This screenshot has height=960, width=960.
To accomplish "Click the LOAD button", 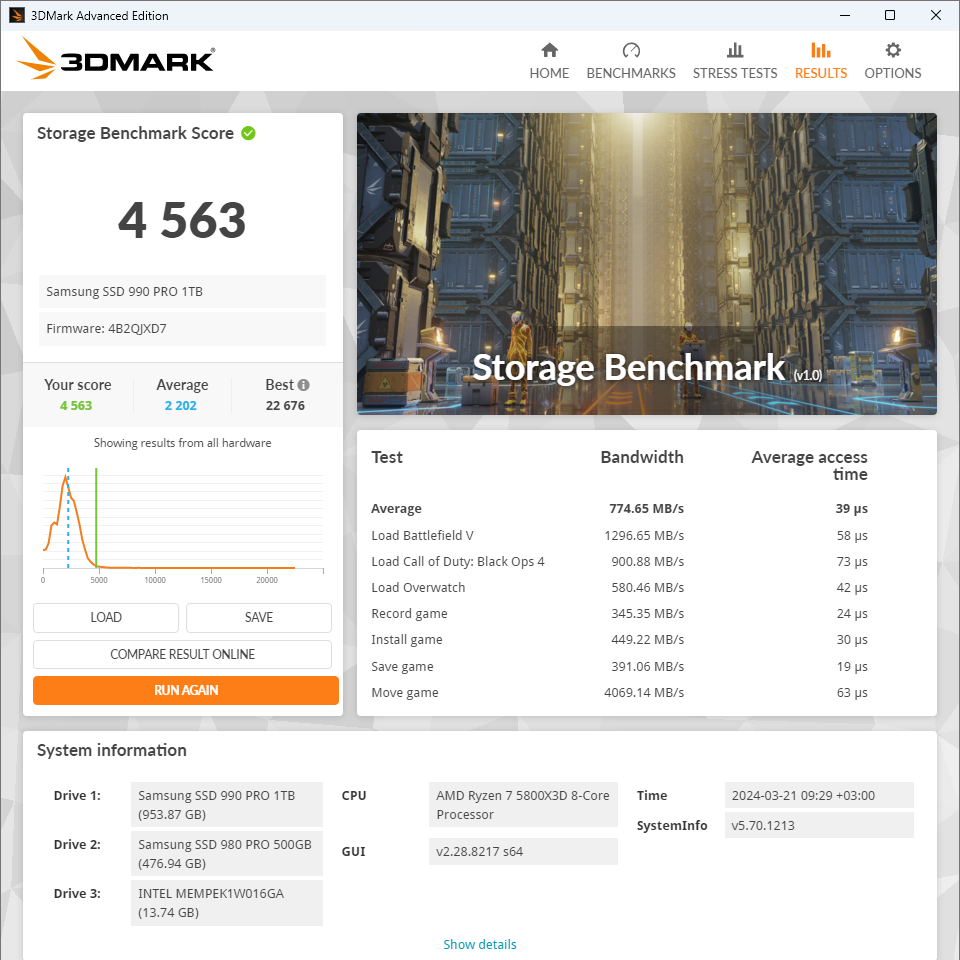I will 106,617.
